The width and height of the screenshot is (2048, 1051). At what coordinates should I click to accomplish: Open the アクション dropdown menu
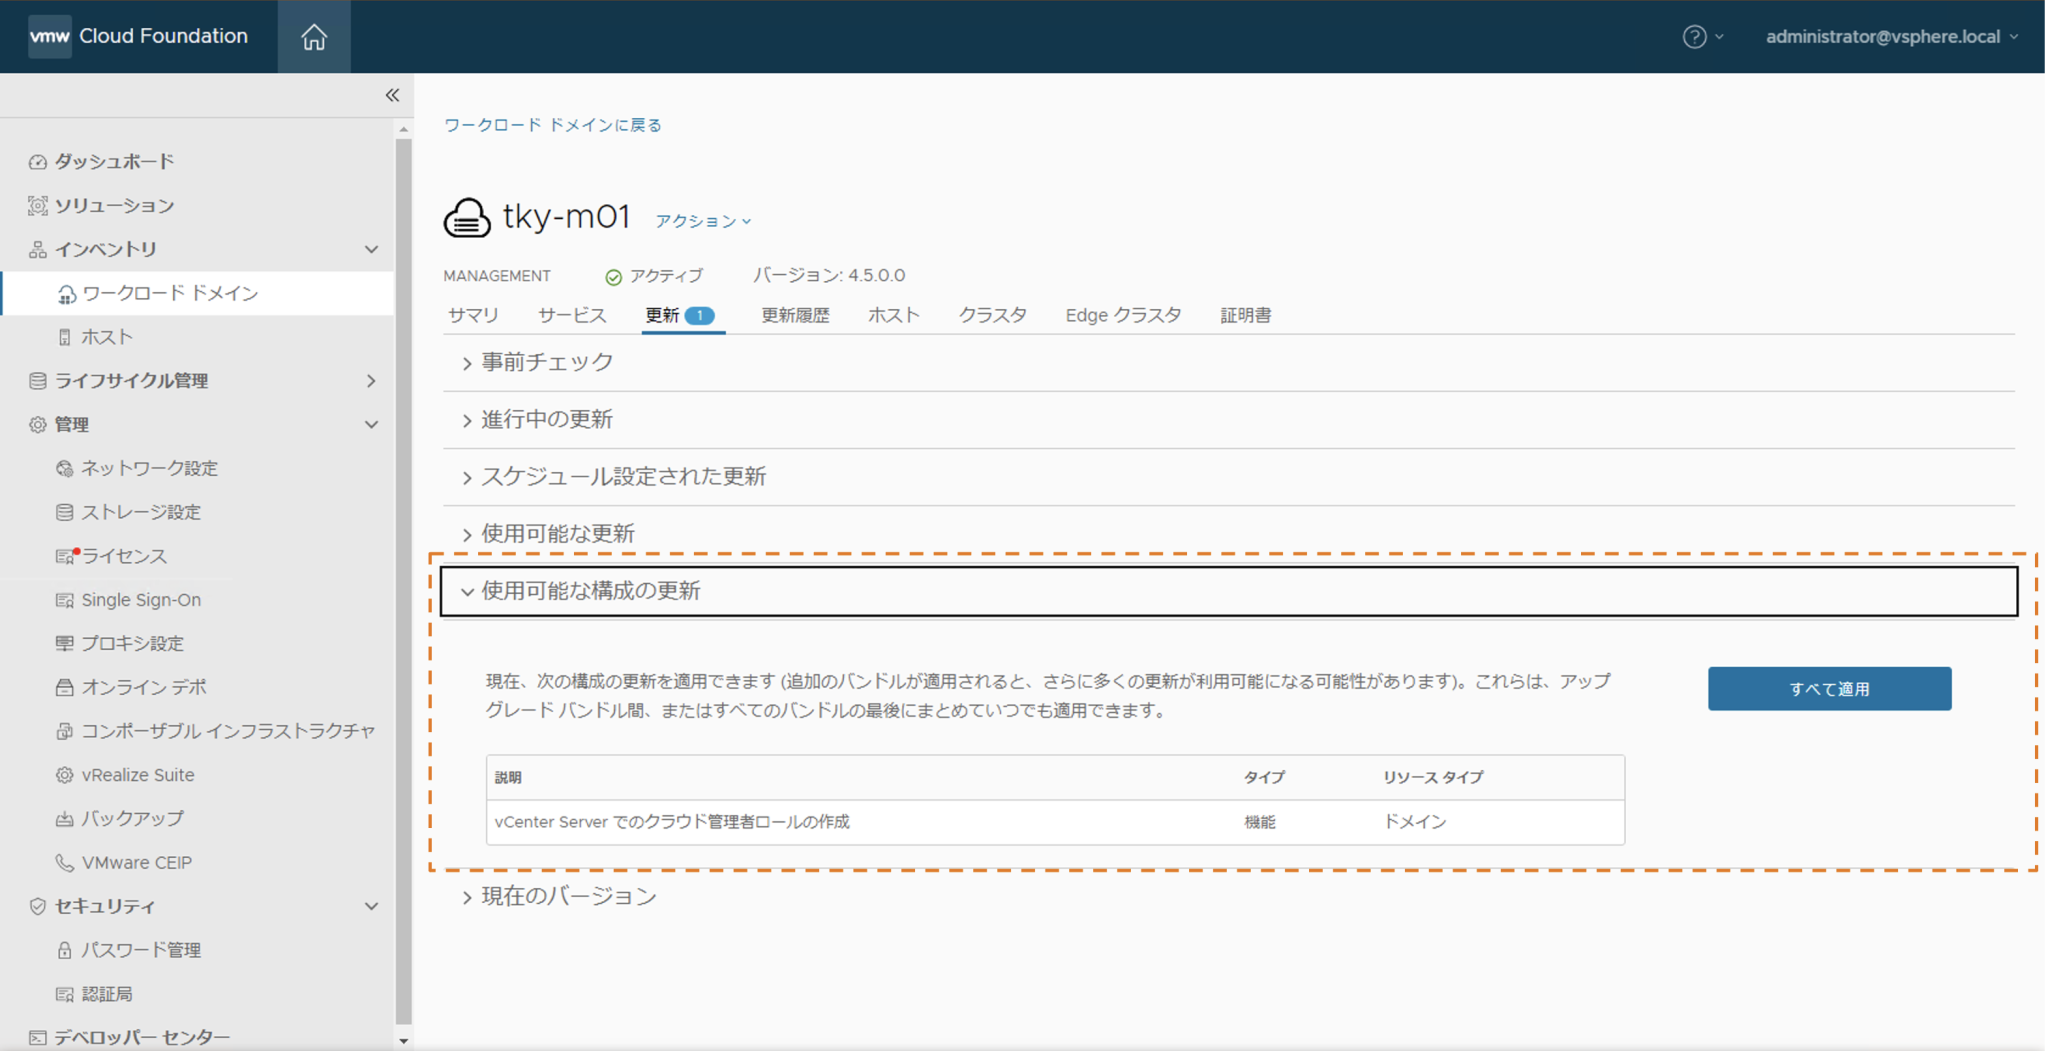click(x=703, y=221)
